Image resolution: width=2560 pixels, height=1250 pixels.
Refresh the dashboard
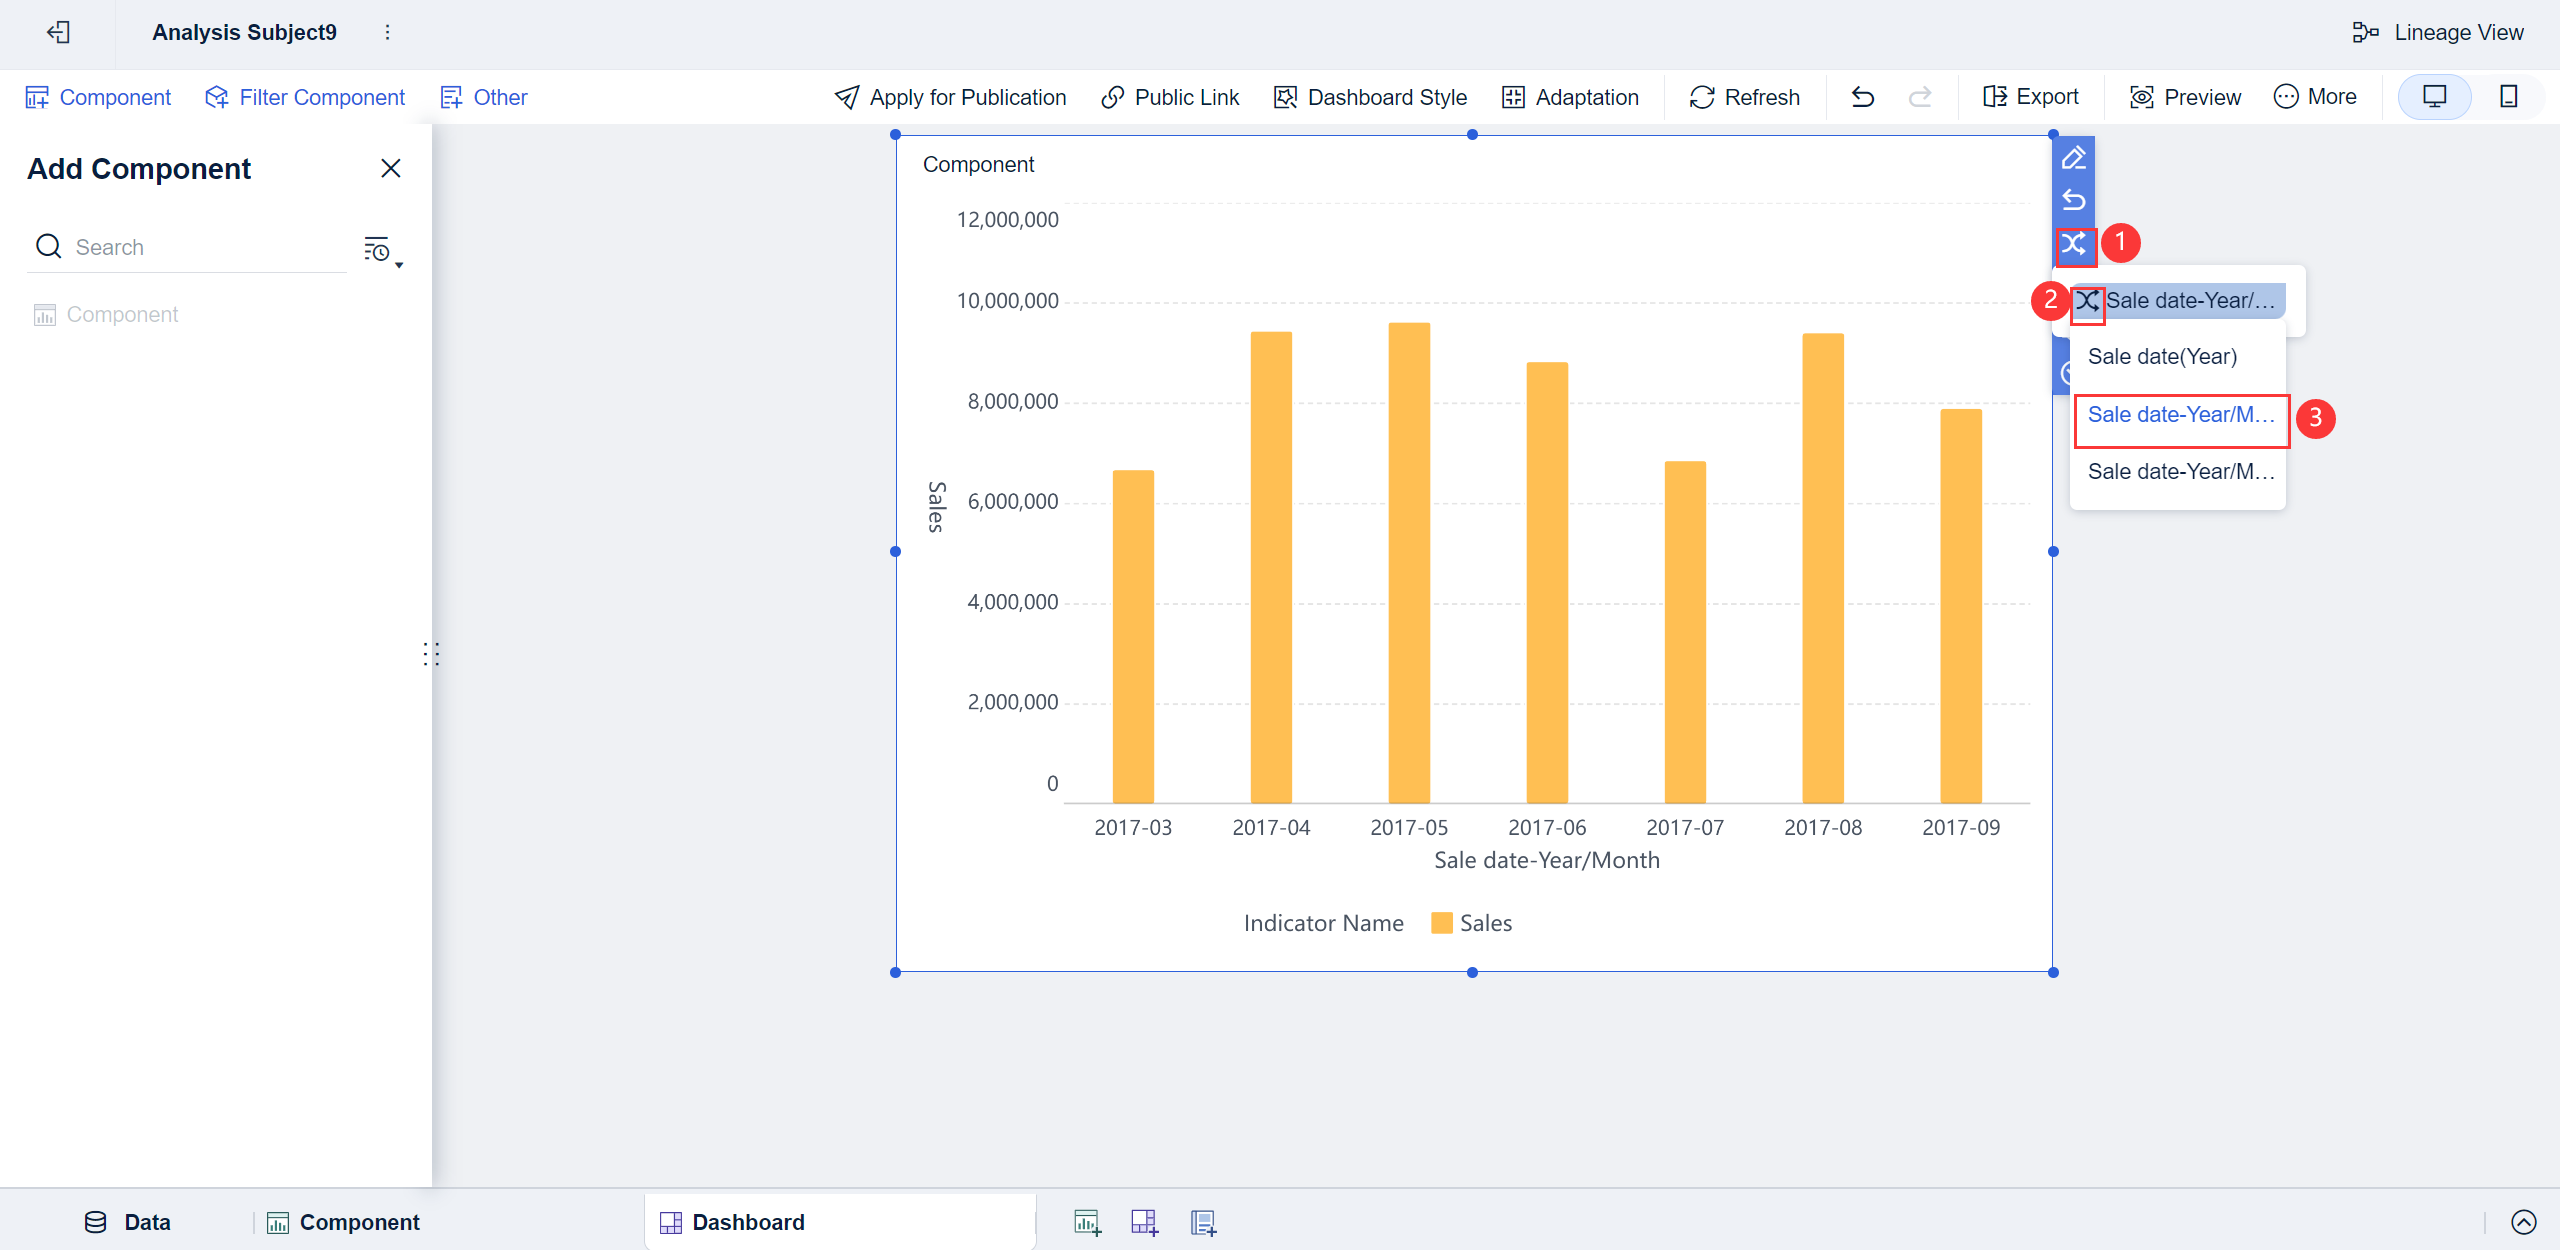click(x=1745, y=97)
